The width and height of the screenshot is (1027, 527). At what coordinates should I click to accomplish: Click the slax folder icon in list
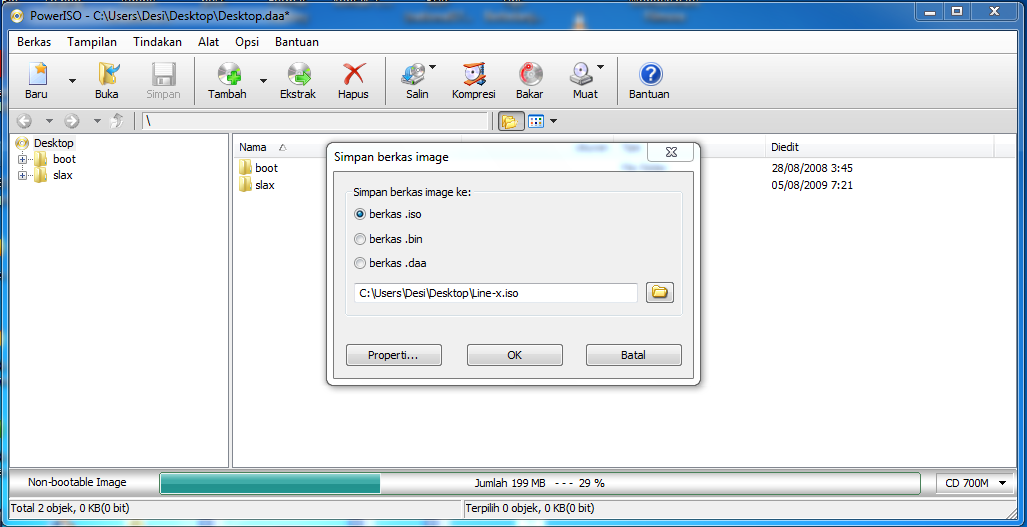[246, 185]
